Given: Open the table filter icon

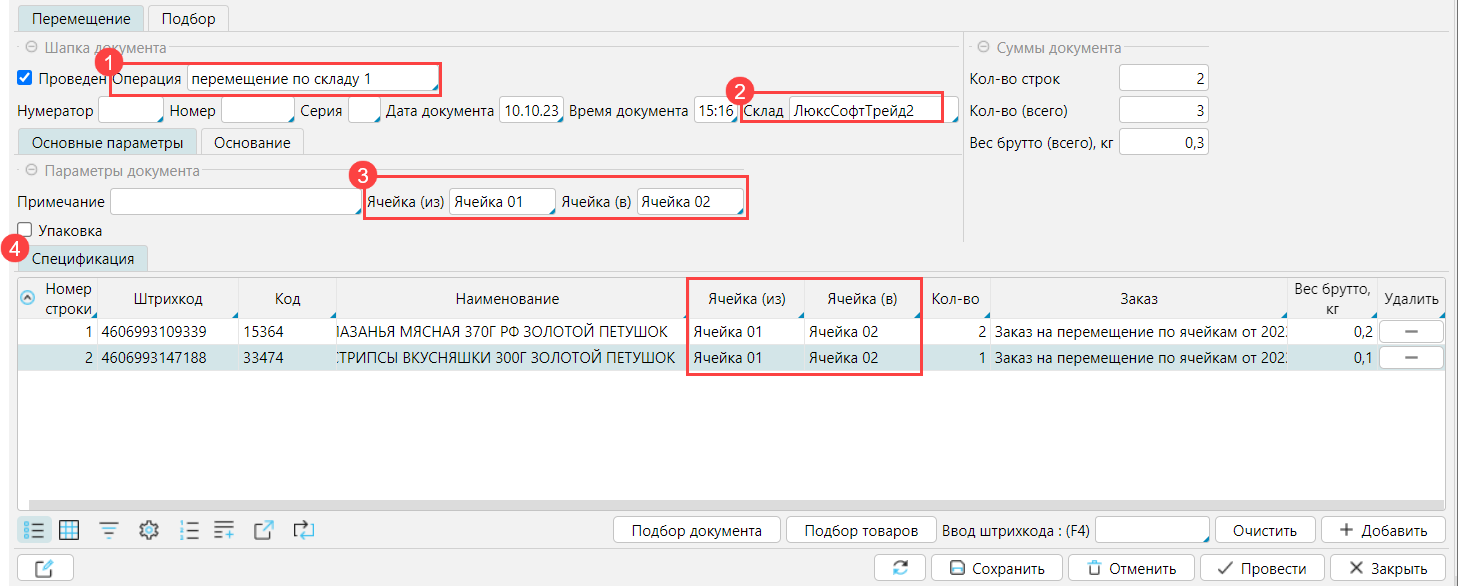Looking at the screenshot, I should tap(108, 530).
